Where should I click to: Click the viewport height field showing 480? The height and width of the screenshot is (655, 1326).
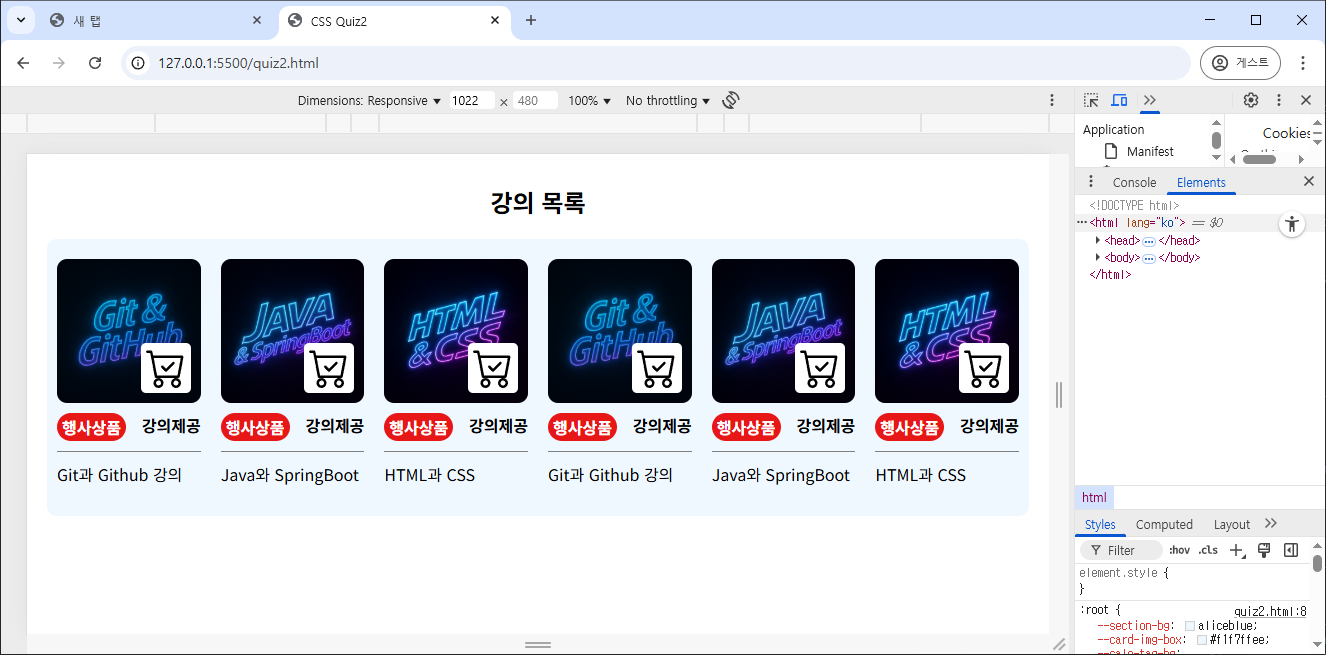(x=535, y=101)
